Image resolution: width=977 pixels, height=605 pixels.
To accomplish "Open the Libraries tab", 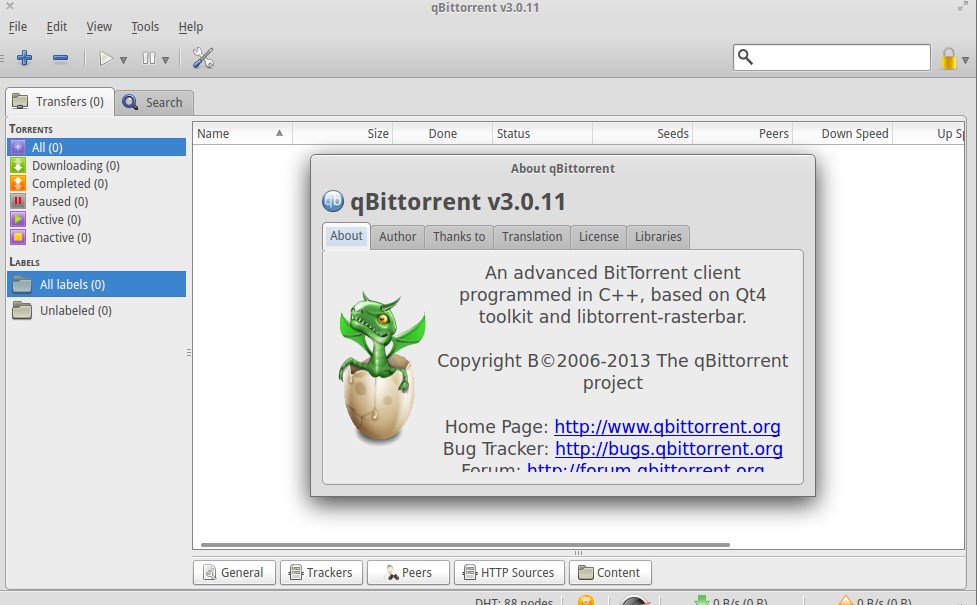I will pos(658,237).
